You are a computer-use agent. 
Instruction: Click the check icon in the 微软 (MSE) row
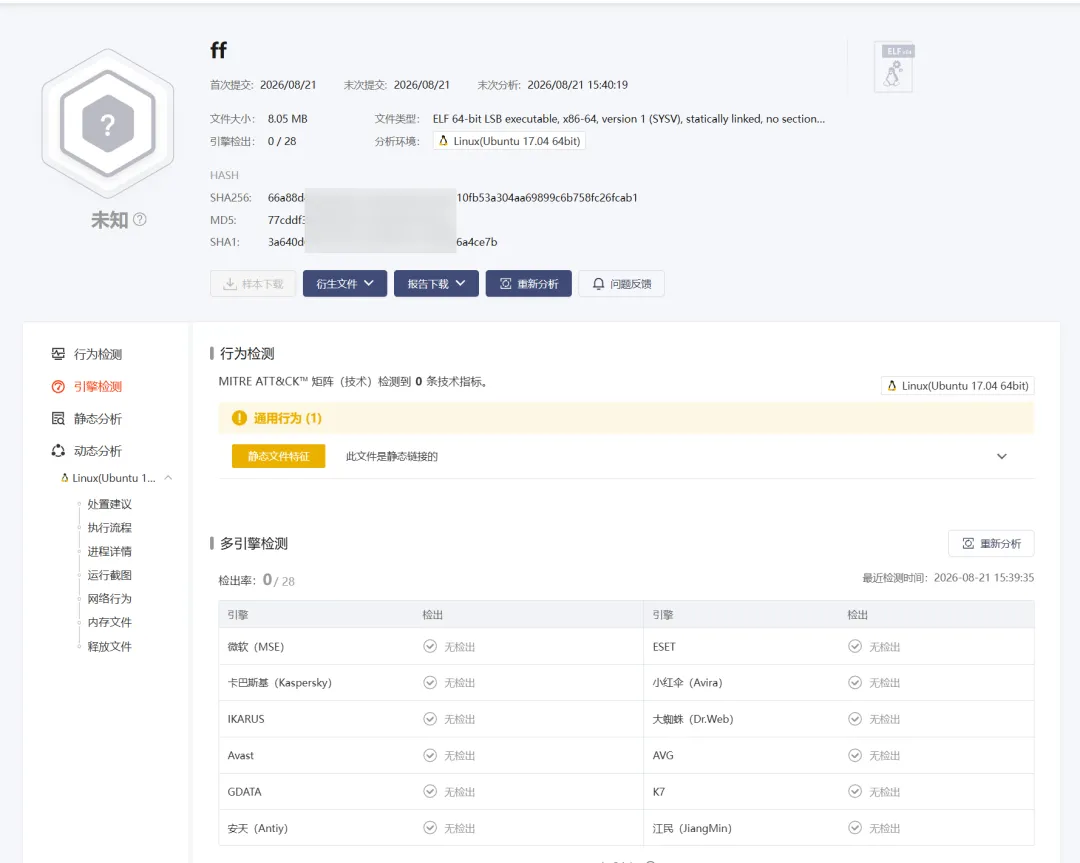coord(430,646)
